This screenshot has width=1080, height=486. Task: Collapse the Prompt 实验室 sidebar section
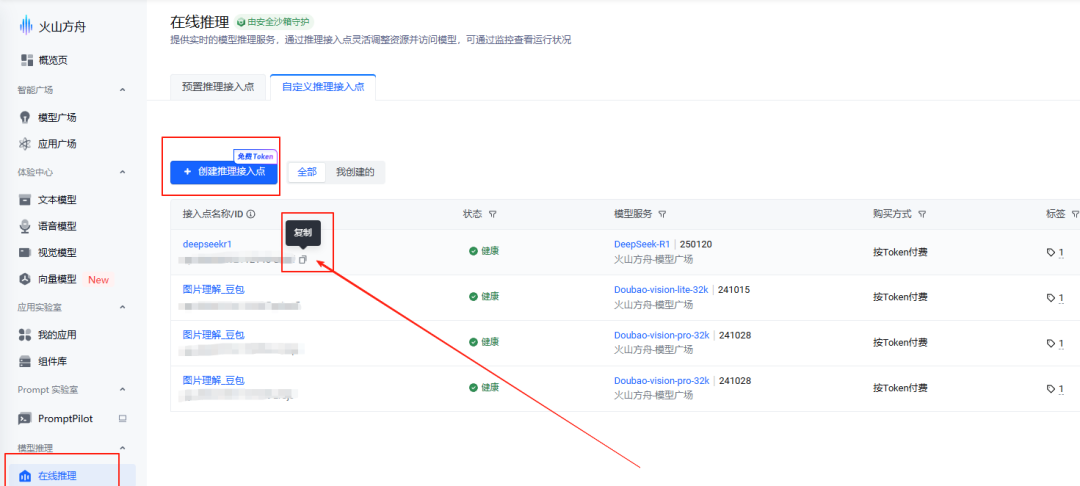(123, 389)
